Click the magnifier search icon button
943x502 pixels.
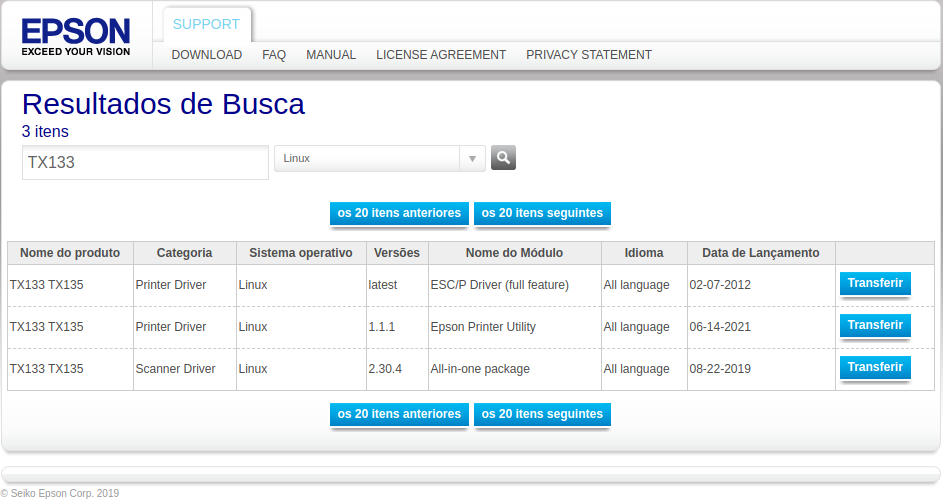pos(503,158)
